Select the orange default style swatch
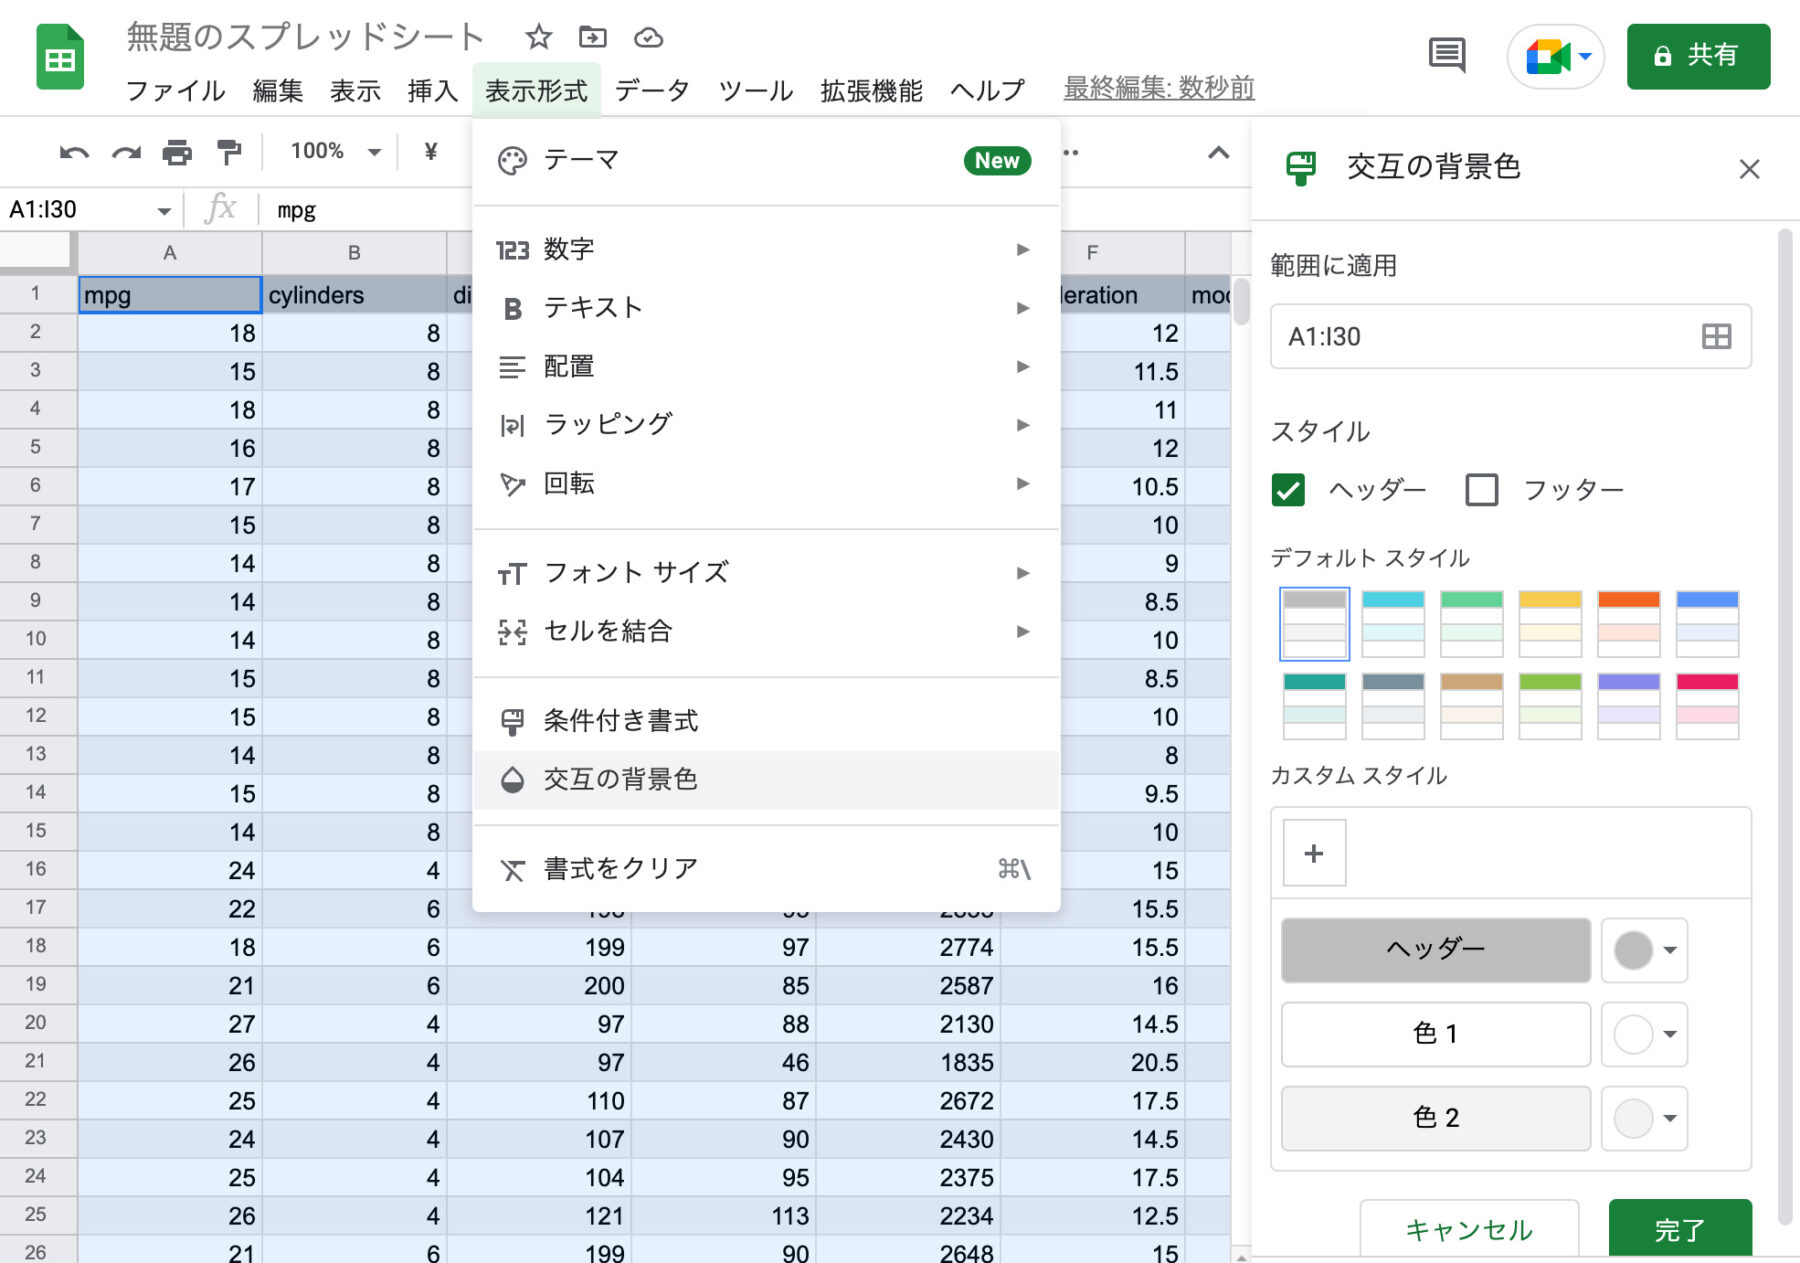Image resolution: width=1800 pixels, height=1263 pixels. point(1628,623)
